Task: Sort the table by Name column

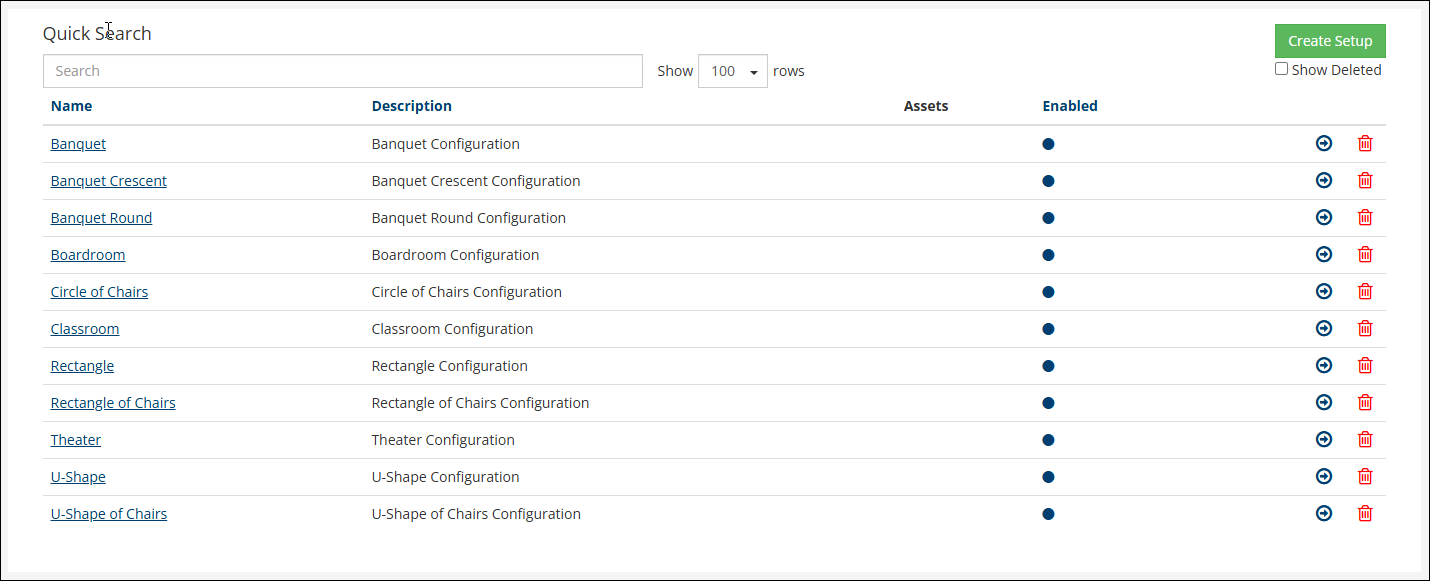Action: pyautogui.click(x=71, y=106)
